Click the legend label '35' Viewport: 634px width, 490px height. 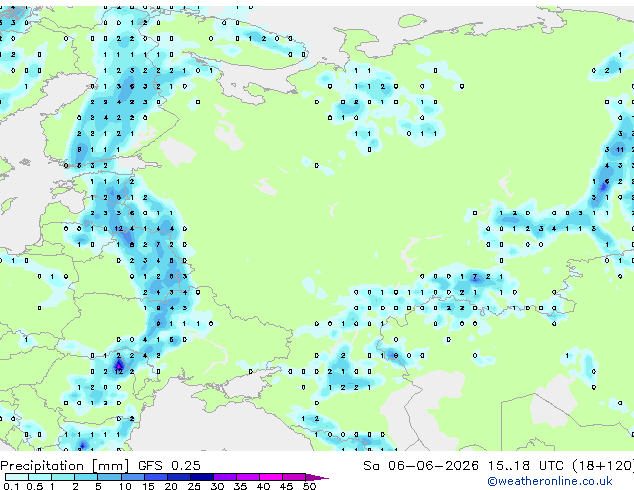coord(240,486)
